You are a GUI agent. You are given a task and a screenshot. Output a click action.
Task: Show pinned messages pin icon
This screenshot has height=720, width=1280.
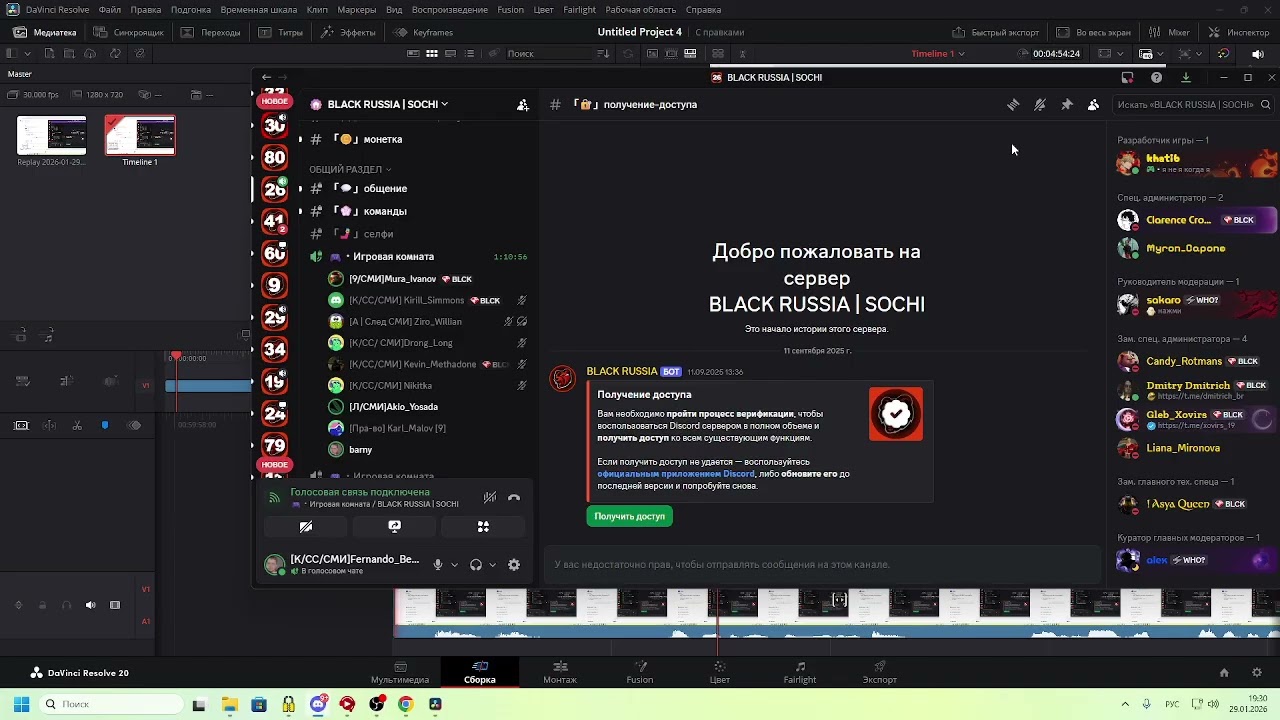point(1067,104)
